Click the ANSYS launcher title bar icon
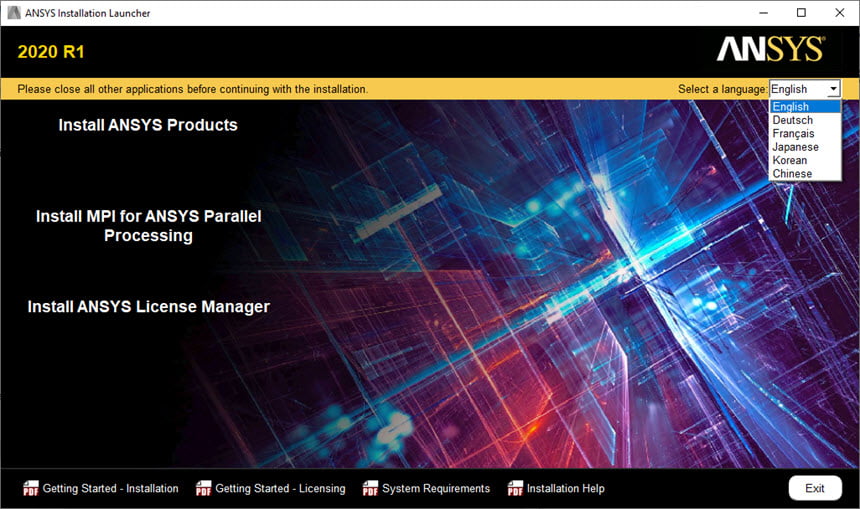The image size is (860, 509). (14, 13)
